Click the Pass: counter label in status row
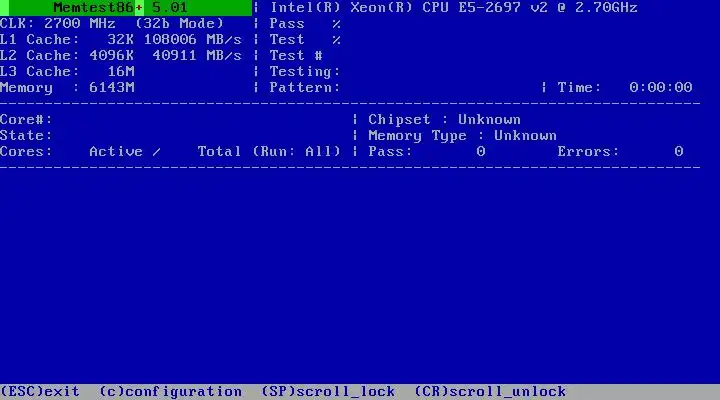This screenshot has height=400, width=720. coord(390,152)
